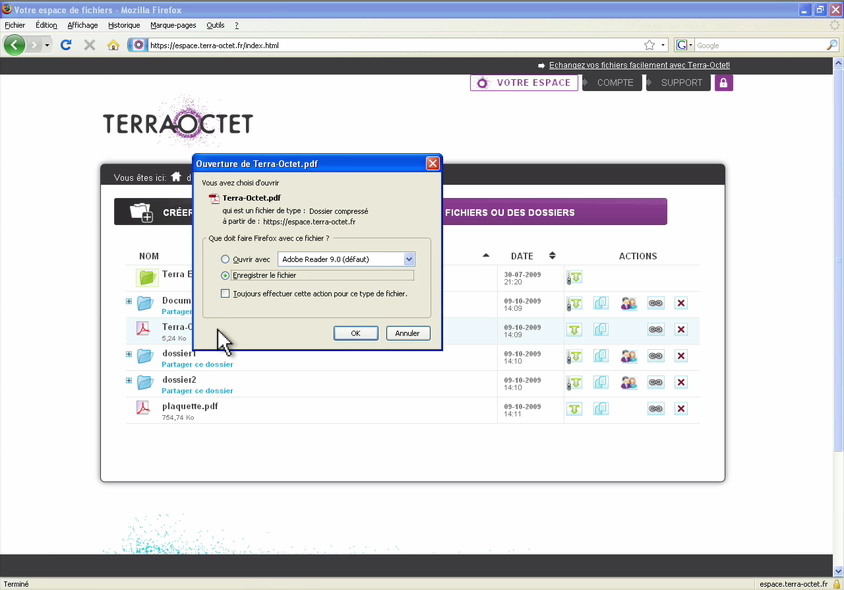The image size is (844, 590).
Task: Open Édition menu
Action: pyautogui.click(x=46, y=25)
